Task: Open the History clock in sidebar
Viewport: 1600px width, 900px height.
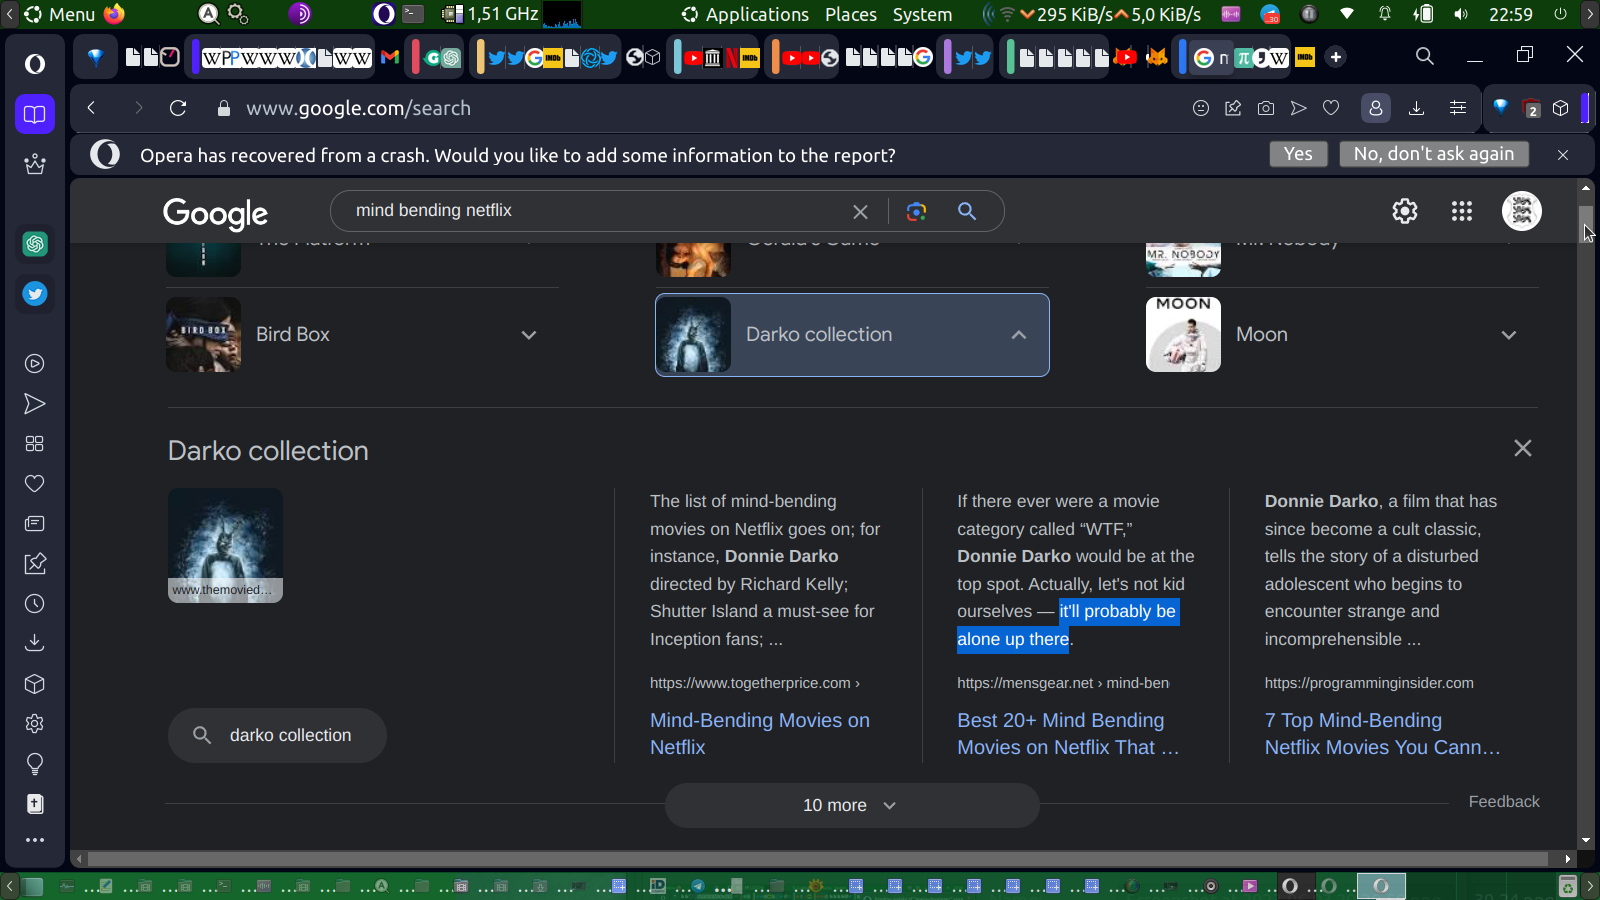Action: click(35, 604)
